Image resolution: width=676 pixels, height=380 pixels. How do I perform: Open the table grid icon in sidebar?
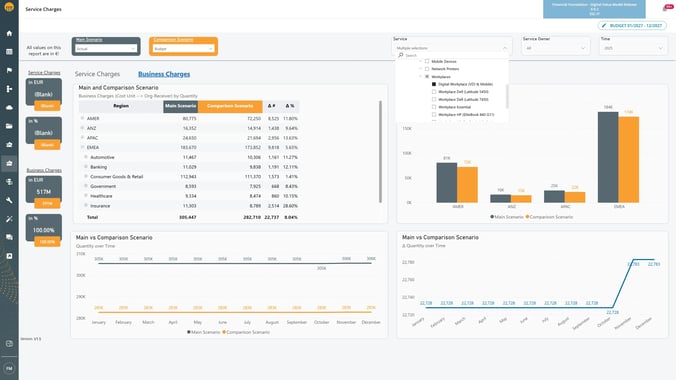point(9,52)
